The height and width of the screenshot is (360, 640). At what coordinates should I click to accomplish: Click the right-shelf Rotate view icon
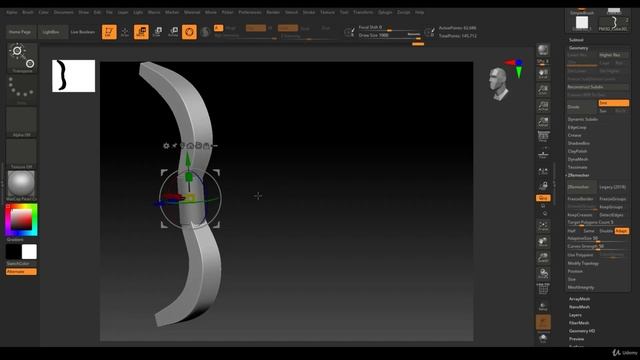543,273
